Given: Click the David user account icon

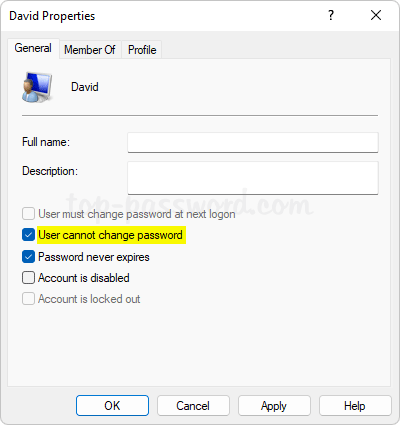Looking at the screenshot, I should 37,87.
